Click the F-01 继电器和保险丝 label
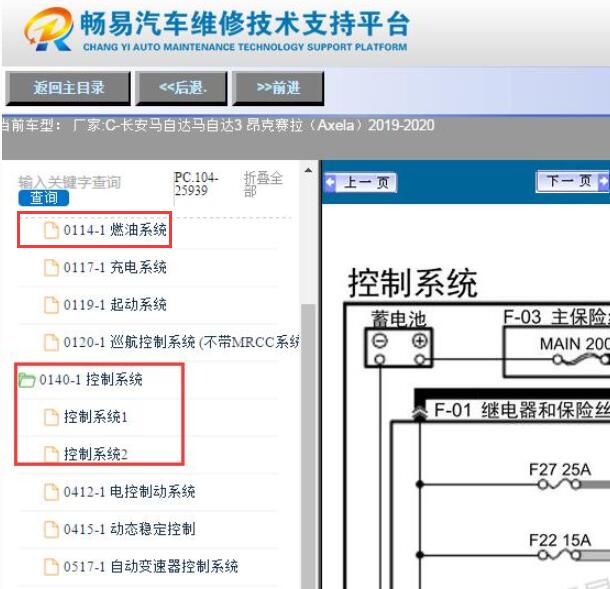This screenshot has height=589, width=610. click(522, 410)
